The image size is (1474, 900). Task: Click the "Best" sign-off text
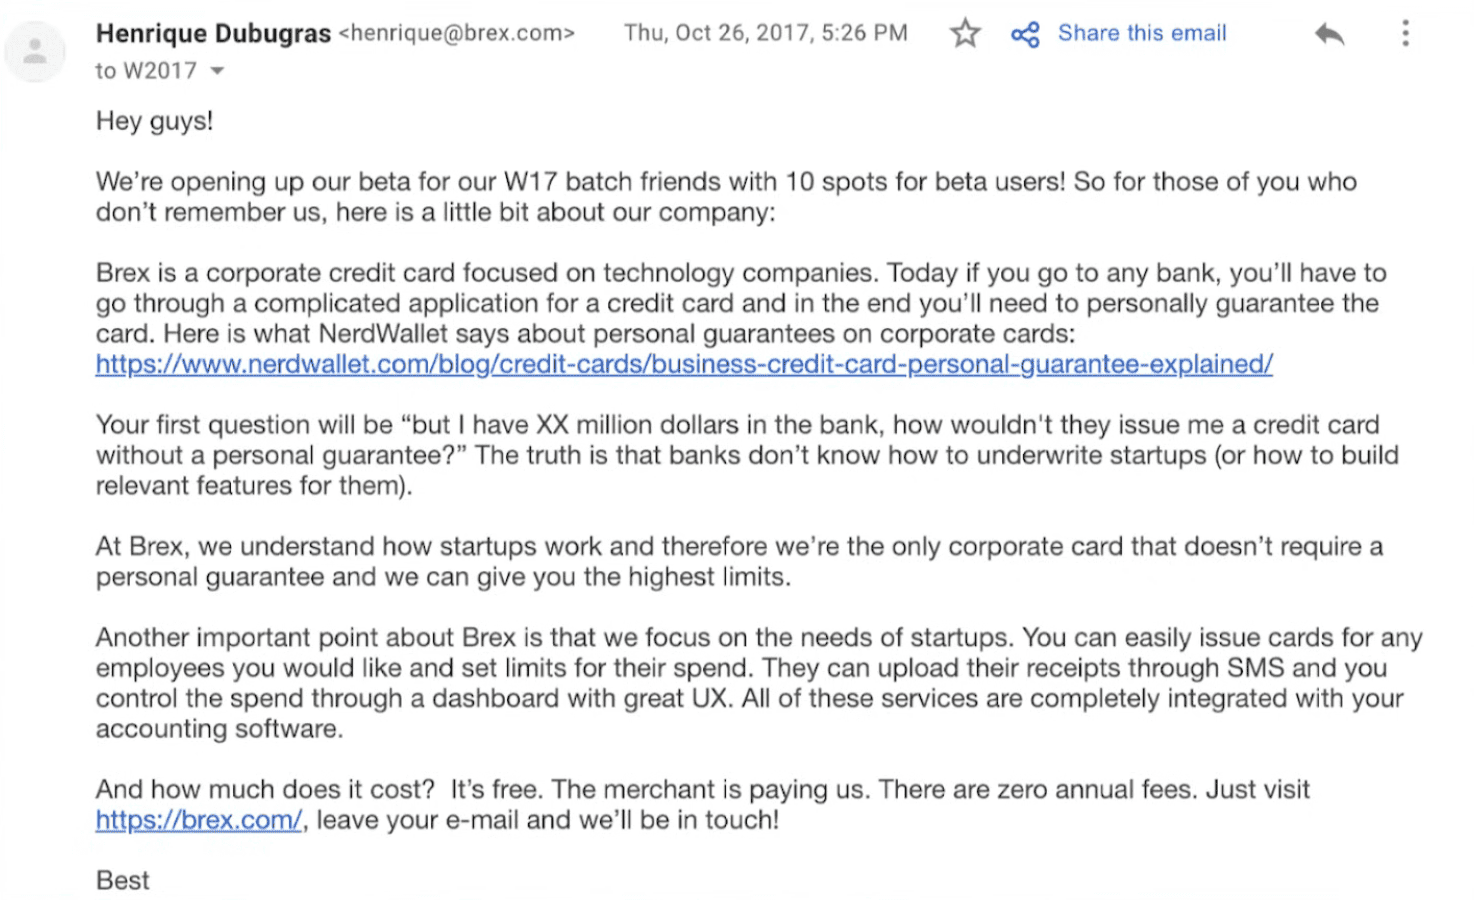click(122, 880)
